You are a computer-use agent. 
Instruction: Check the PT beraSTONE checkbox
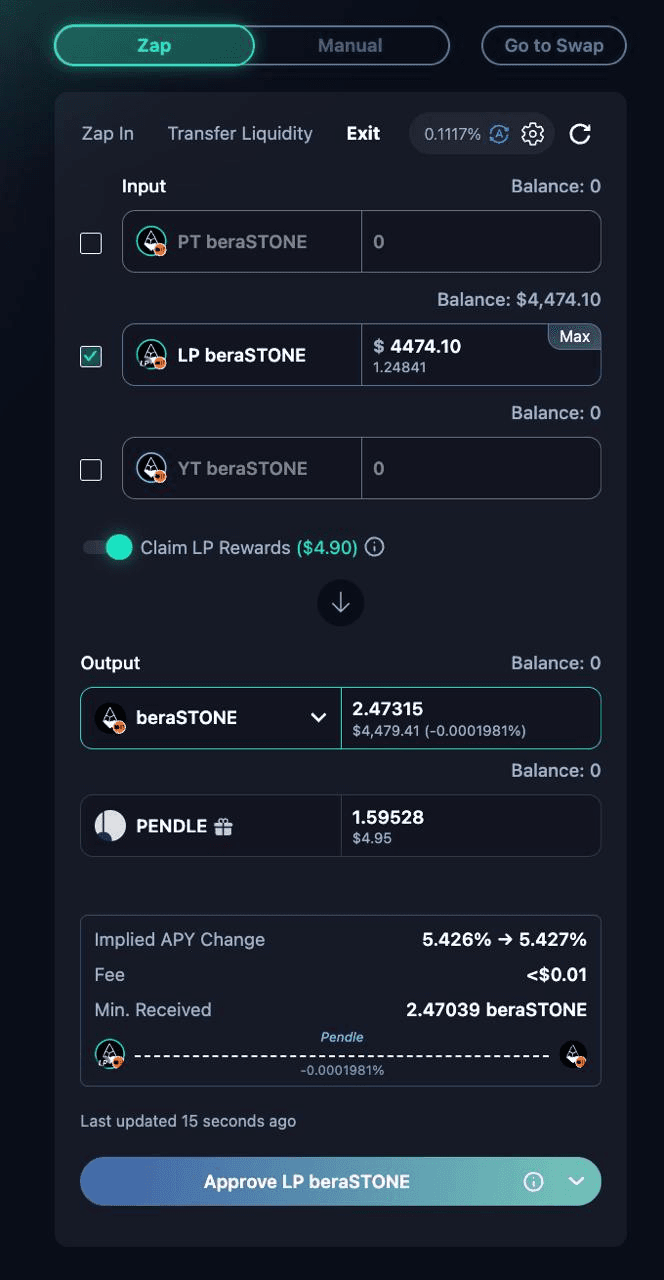[x=90, y=242]
